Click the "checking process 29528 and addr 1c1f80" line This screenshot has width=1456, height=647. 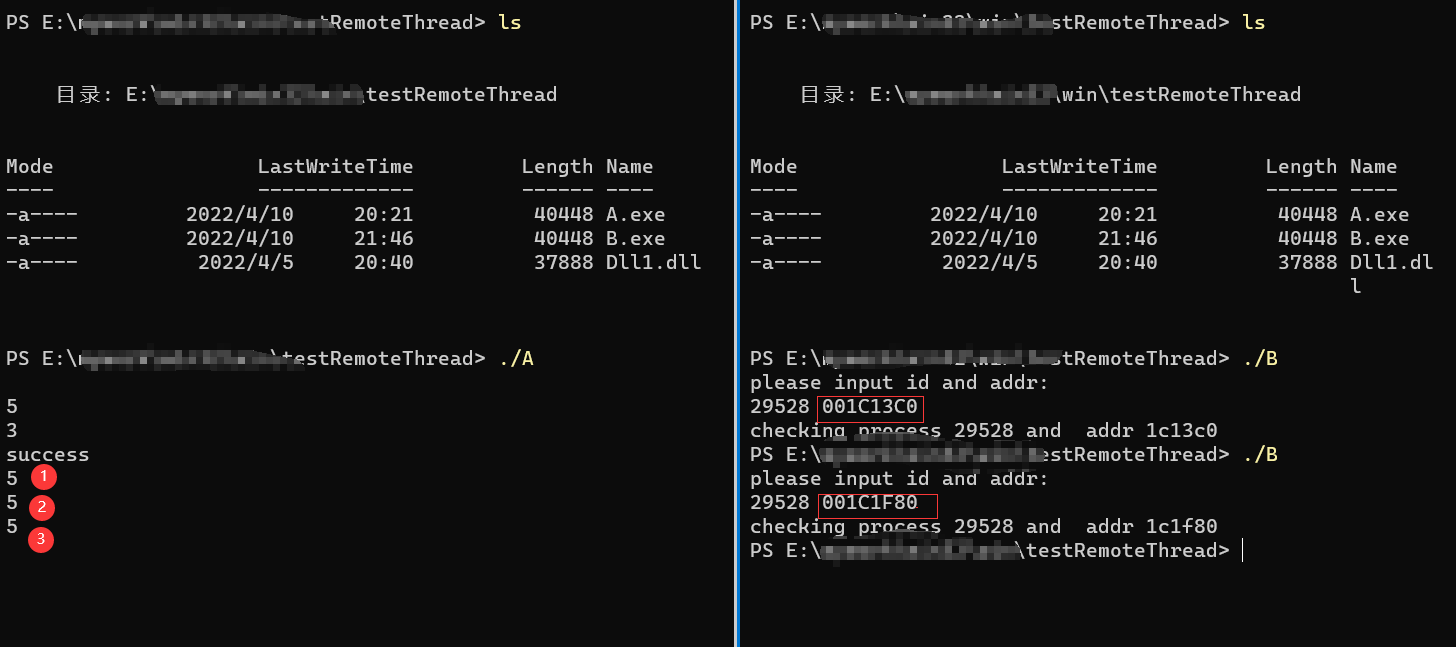(983, 527)
